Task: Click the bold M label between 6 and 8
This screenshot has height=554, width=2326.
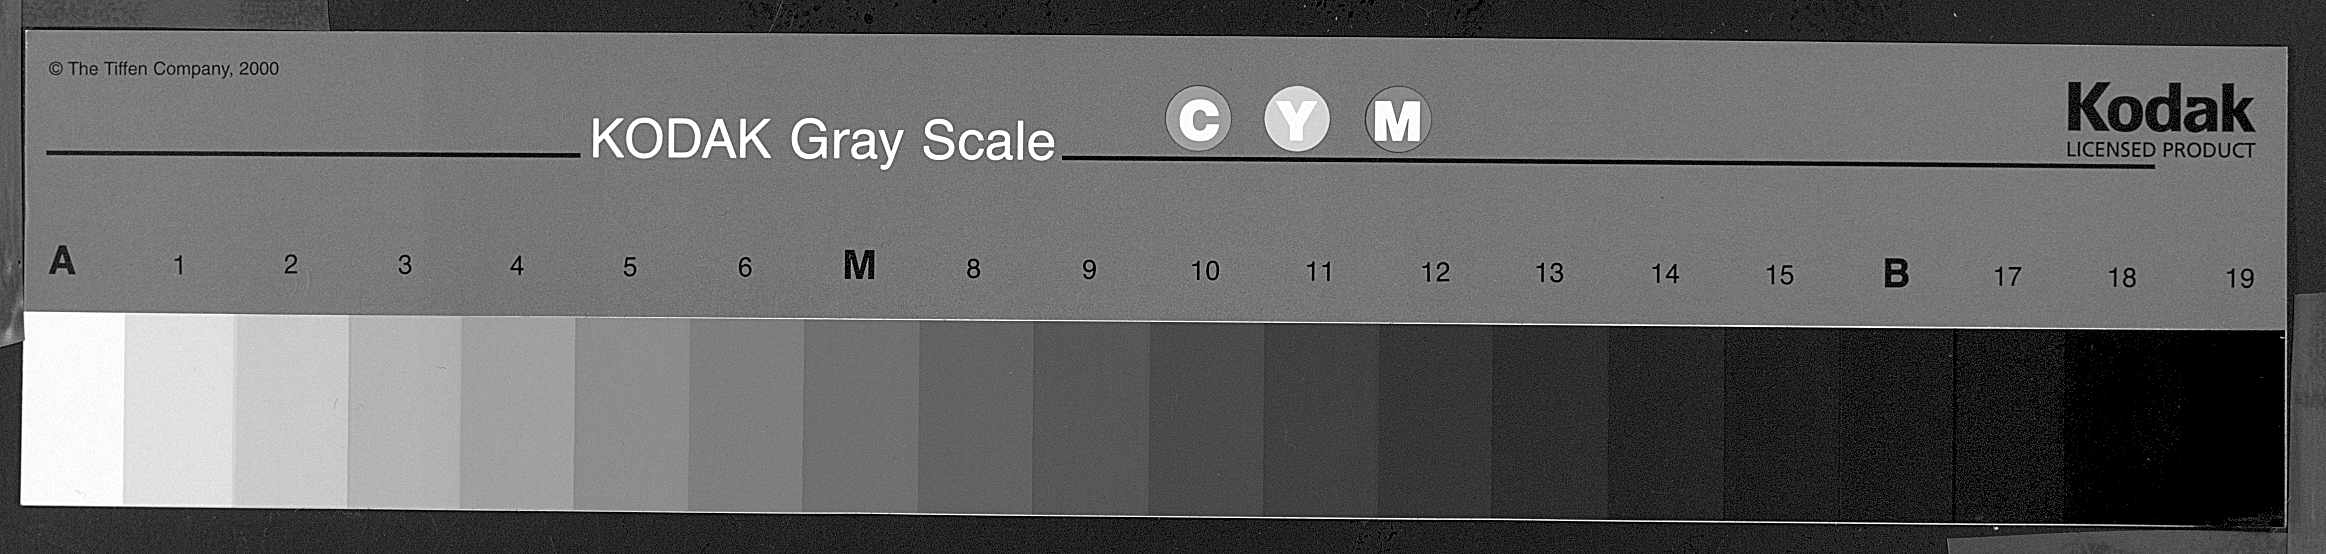Action: [859, 266]
